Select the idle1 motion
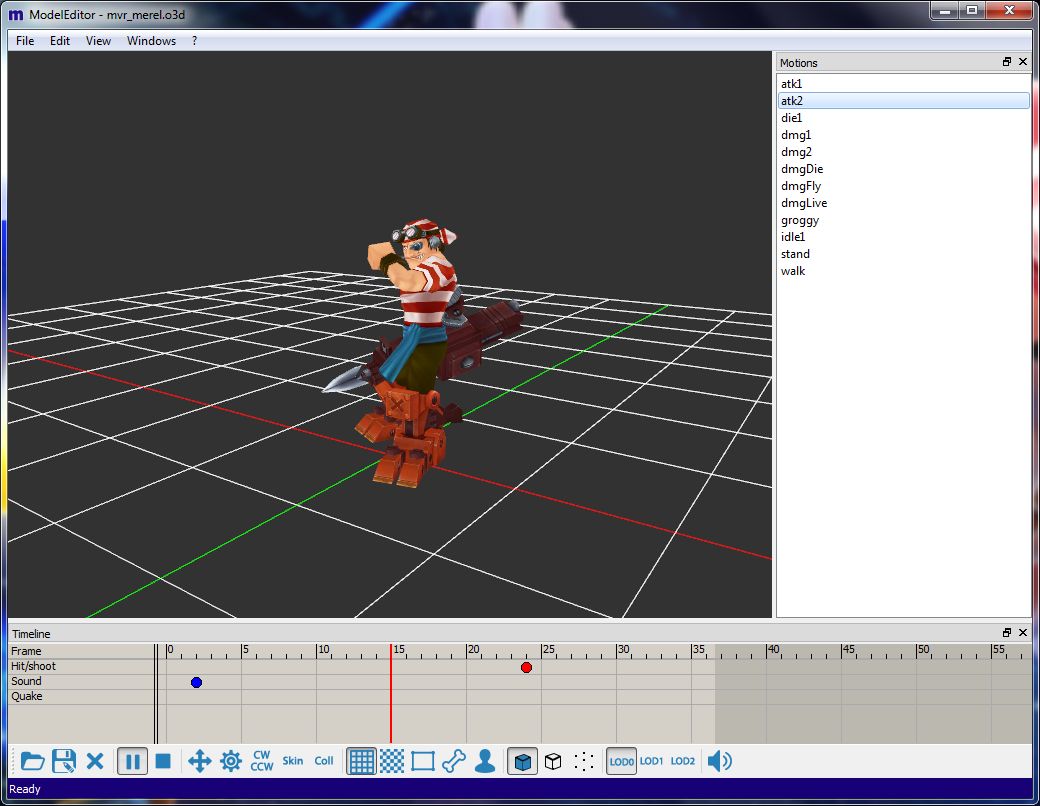The height and width of the screenshot is (806, 1040). coord(903,237)
